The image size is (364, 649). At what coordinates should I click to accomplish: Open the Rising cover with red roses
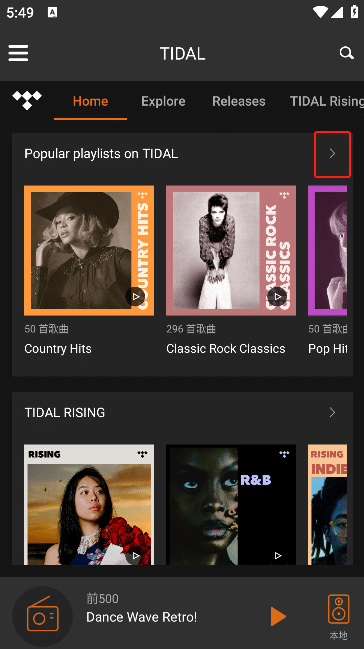[89, 505]
